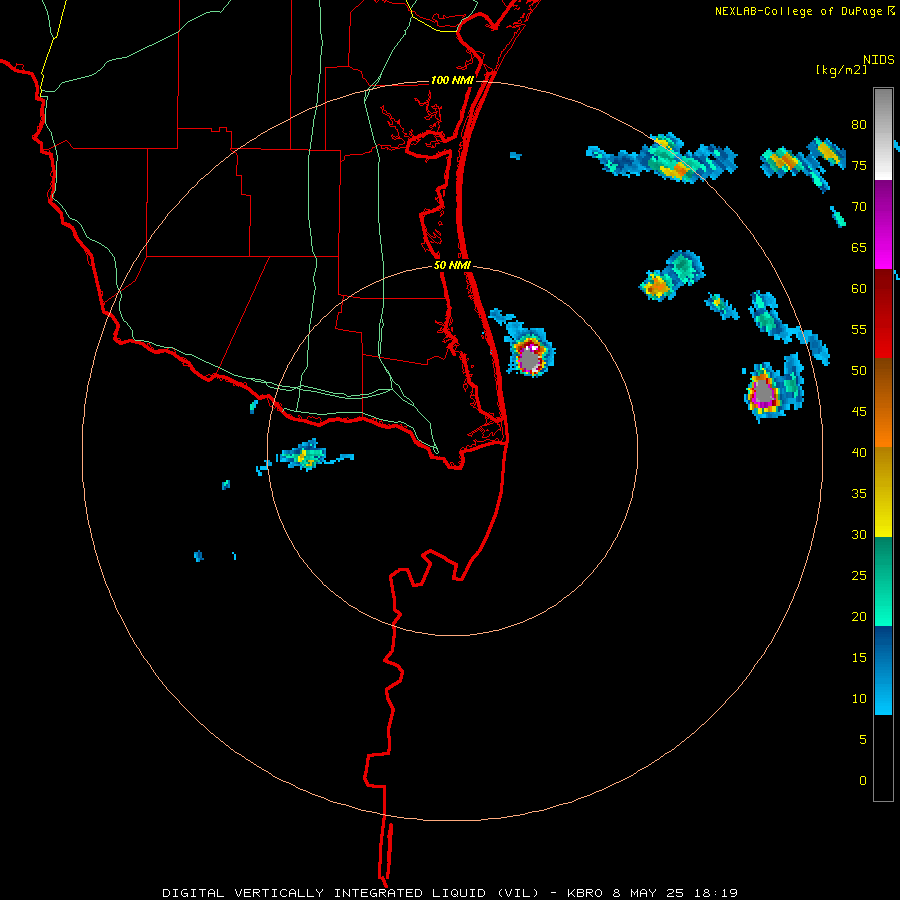Viewport: 900px width, 900px height.
Task: Click the black bottom segment of the color bar
Action: click(x=883, y=757)
